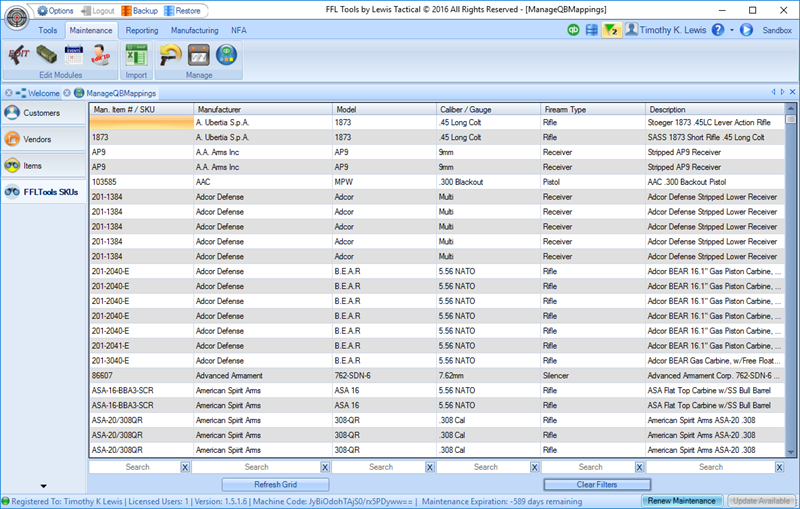Clear Description search with X button
Screen dimensions: 800x509
point(780,467)
